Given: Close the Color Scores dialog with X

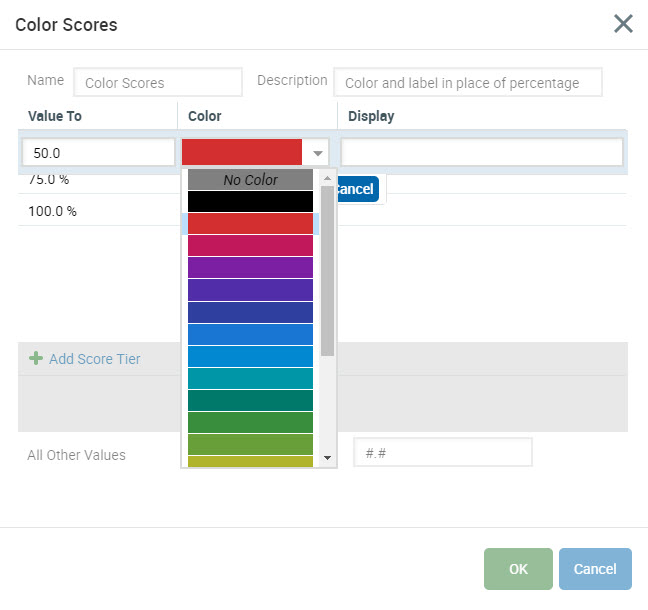Looking at the screenshot, I should coord(623,24).
